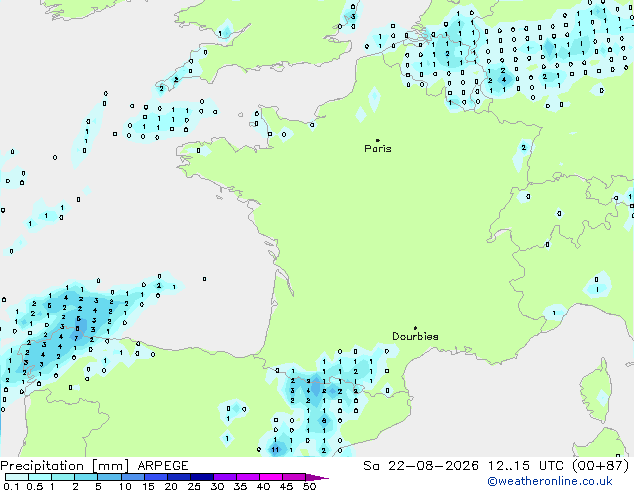Click the Dourbies location label
This screenshot has width=634, height=490.
coord(415,336)
